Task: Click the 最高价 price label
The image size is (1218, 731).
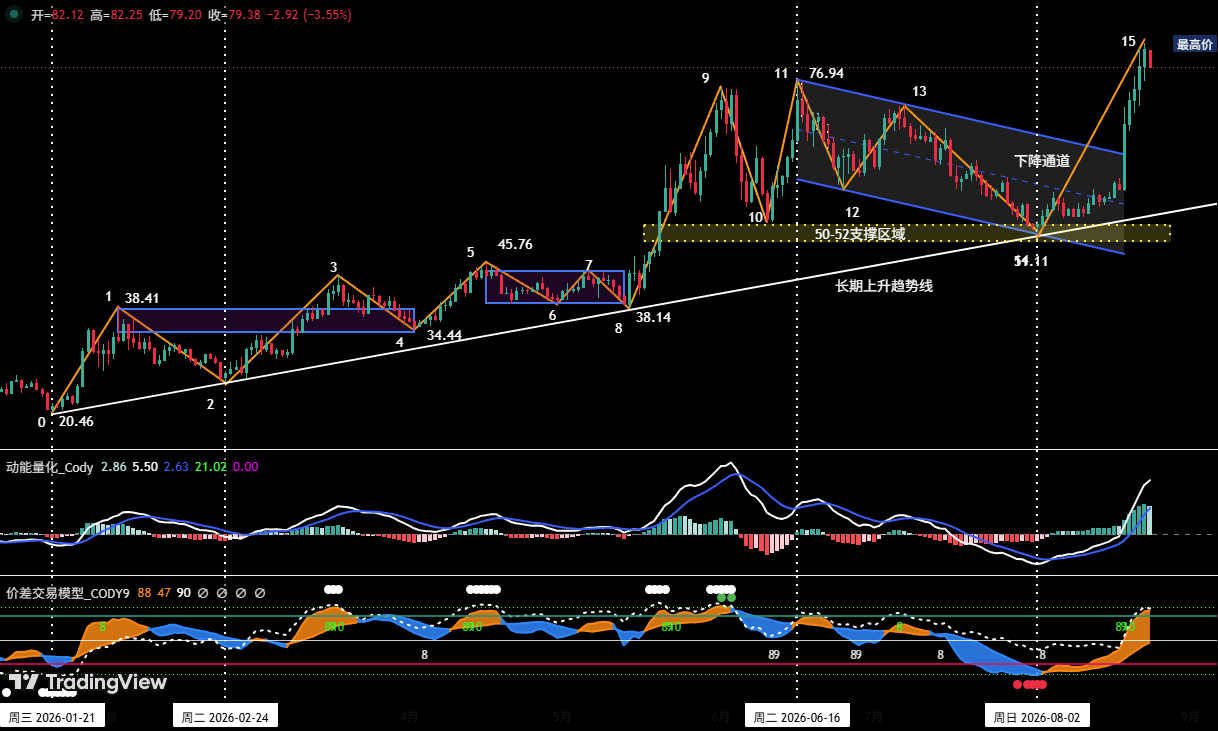Action: coord(1194,44)
